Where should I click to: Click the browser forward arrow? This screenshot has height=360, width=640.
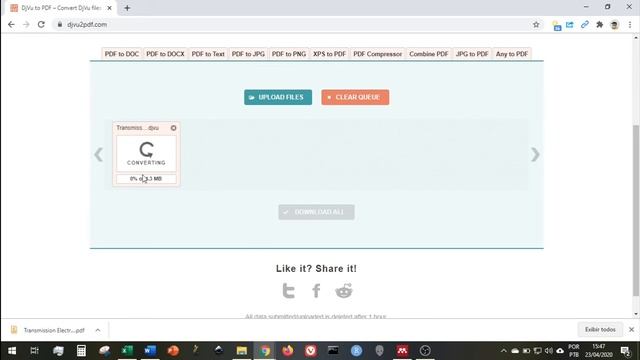(x=26, y=24)
